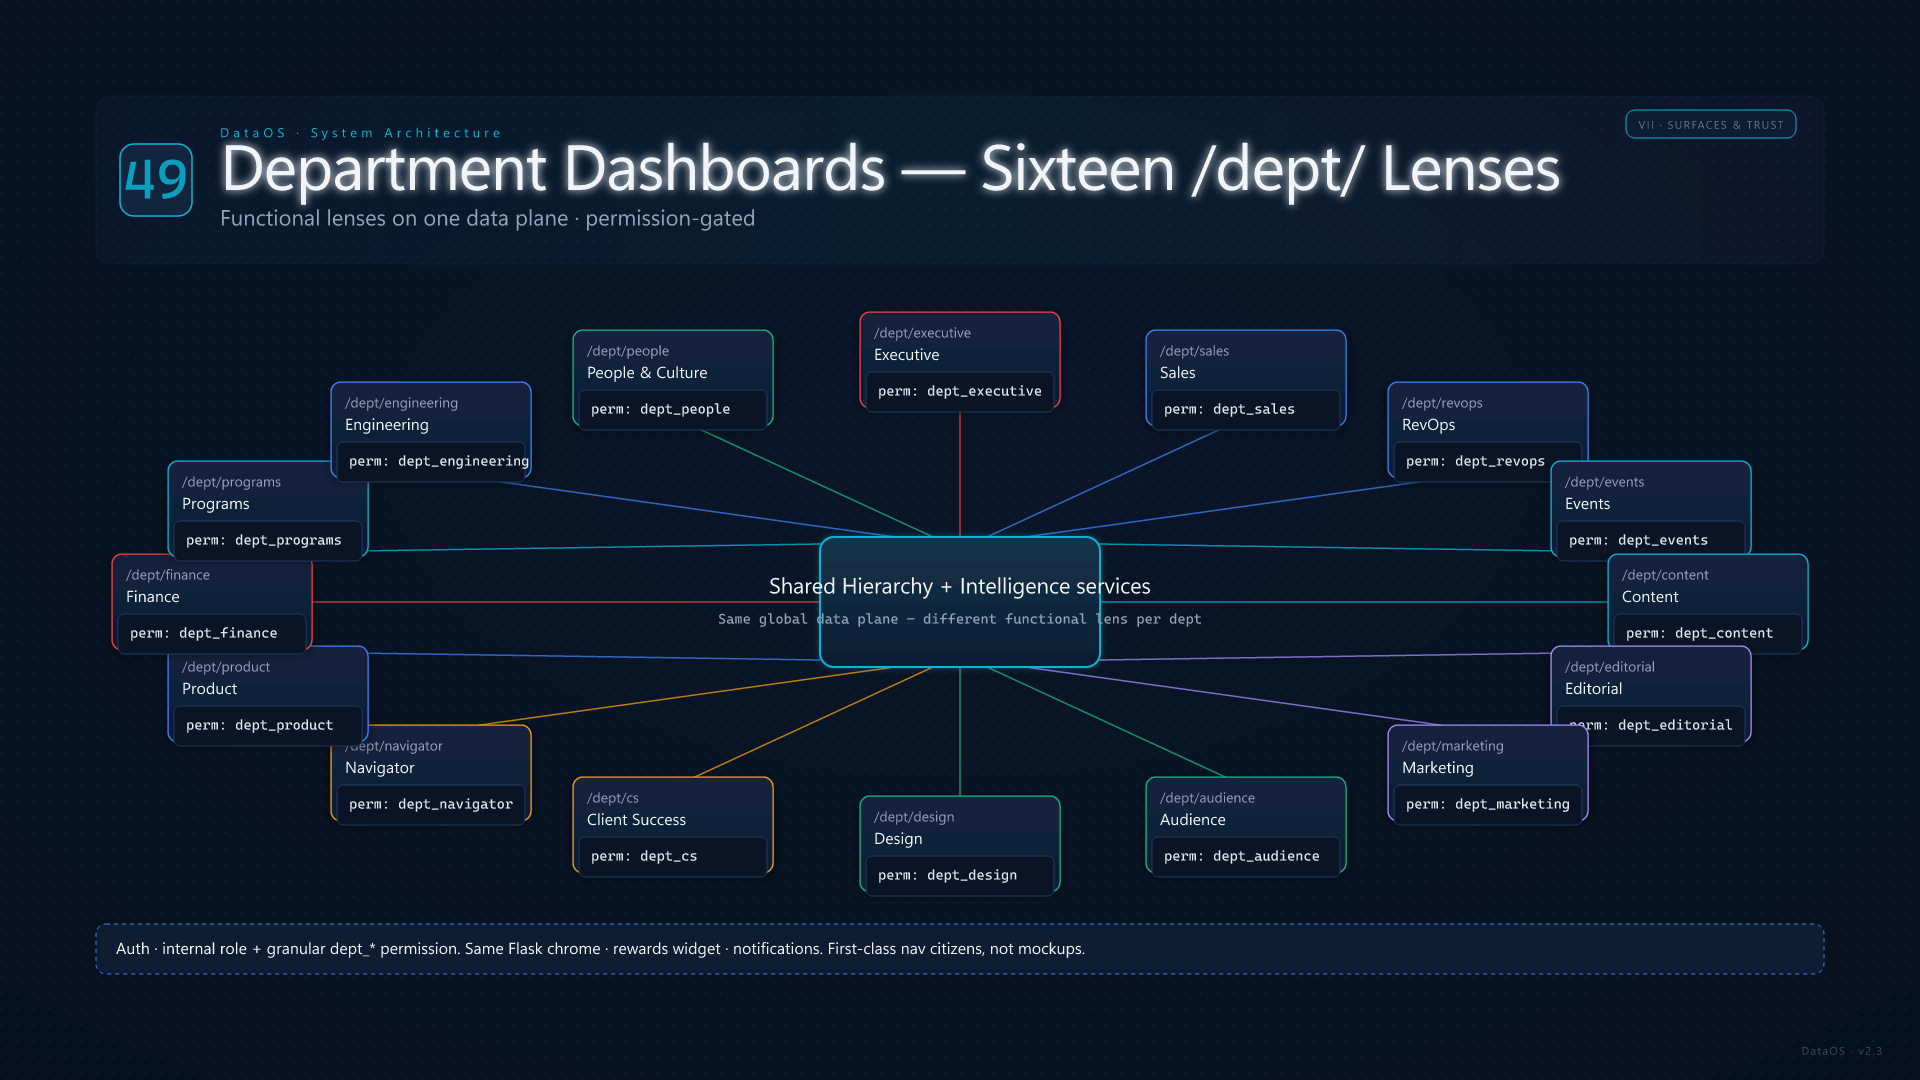Select the Executive department card

[960, 361]
